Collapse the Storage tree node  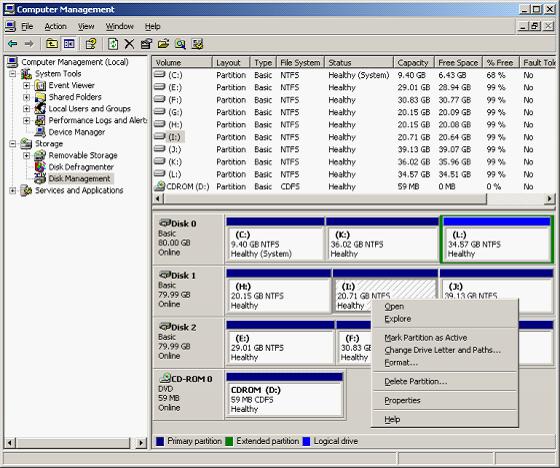[13, 144]
